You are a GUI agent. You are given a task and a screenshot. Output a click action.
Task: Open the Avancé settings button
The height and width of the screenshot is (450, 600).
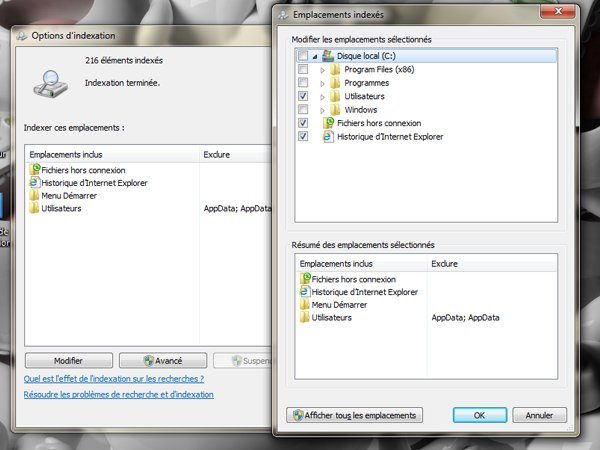click(163, 360)
